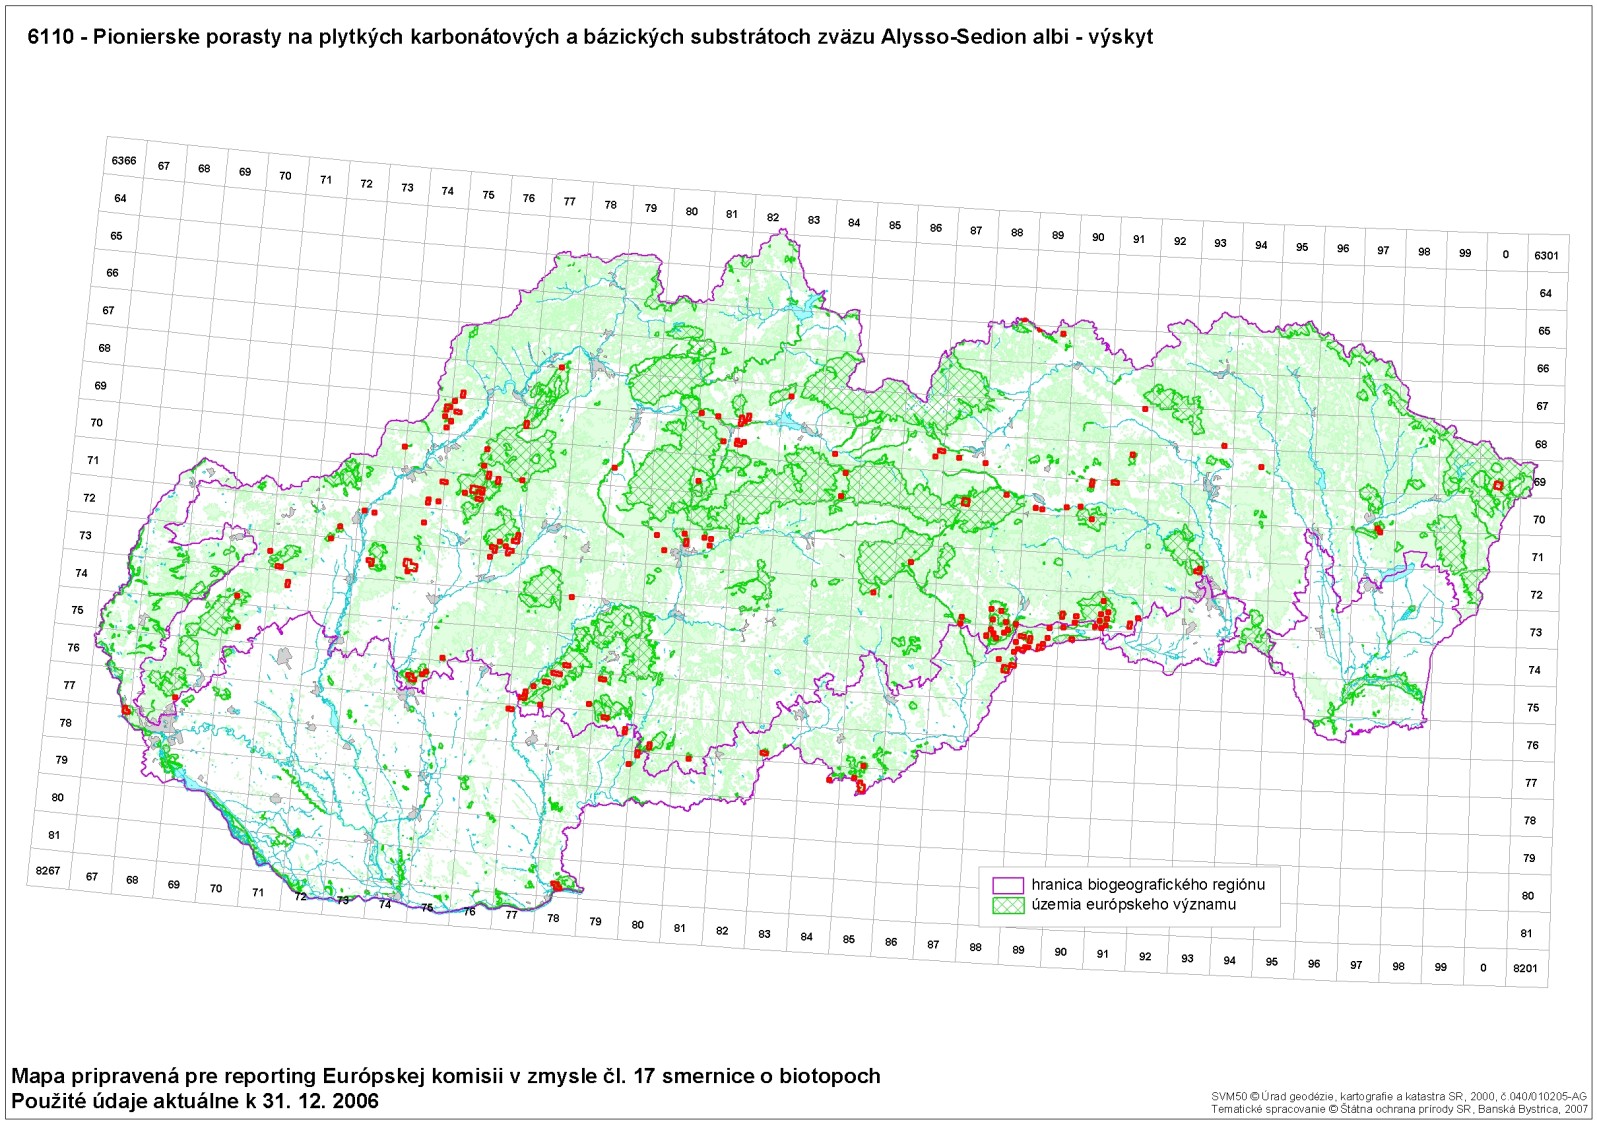Image resolution: width=1597 pixels, height=1124 pixels.
Task: Click column label '95' in the bottom grid row
Action: click(1272, 962)
